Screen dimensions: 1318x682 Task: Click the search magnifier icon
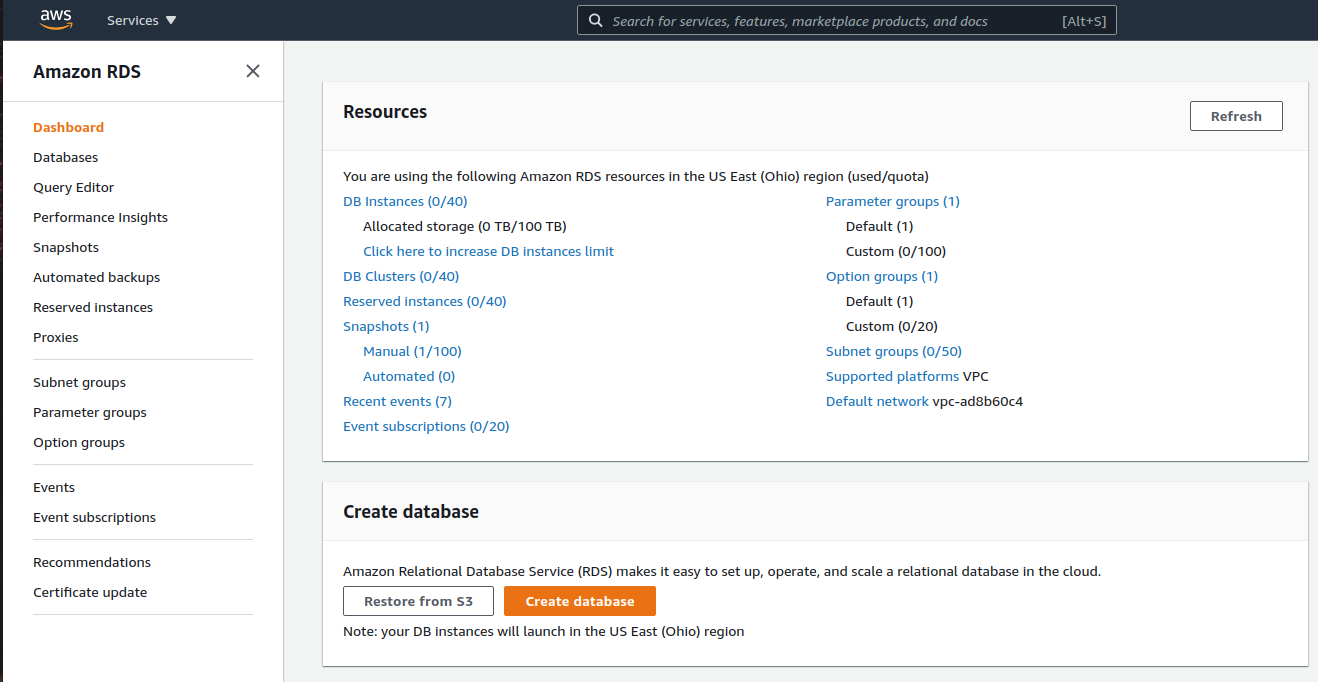point(595,20)
